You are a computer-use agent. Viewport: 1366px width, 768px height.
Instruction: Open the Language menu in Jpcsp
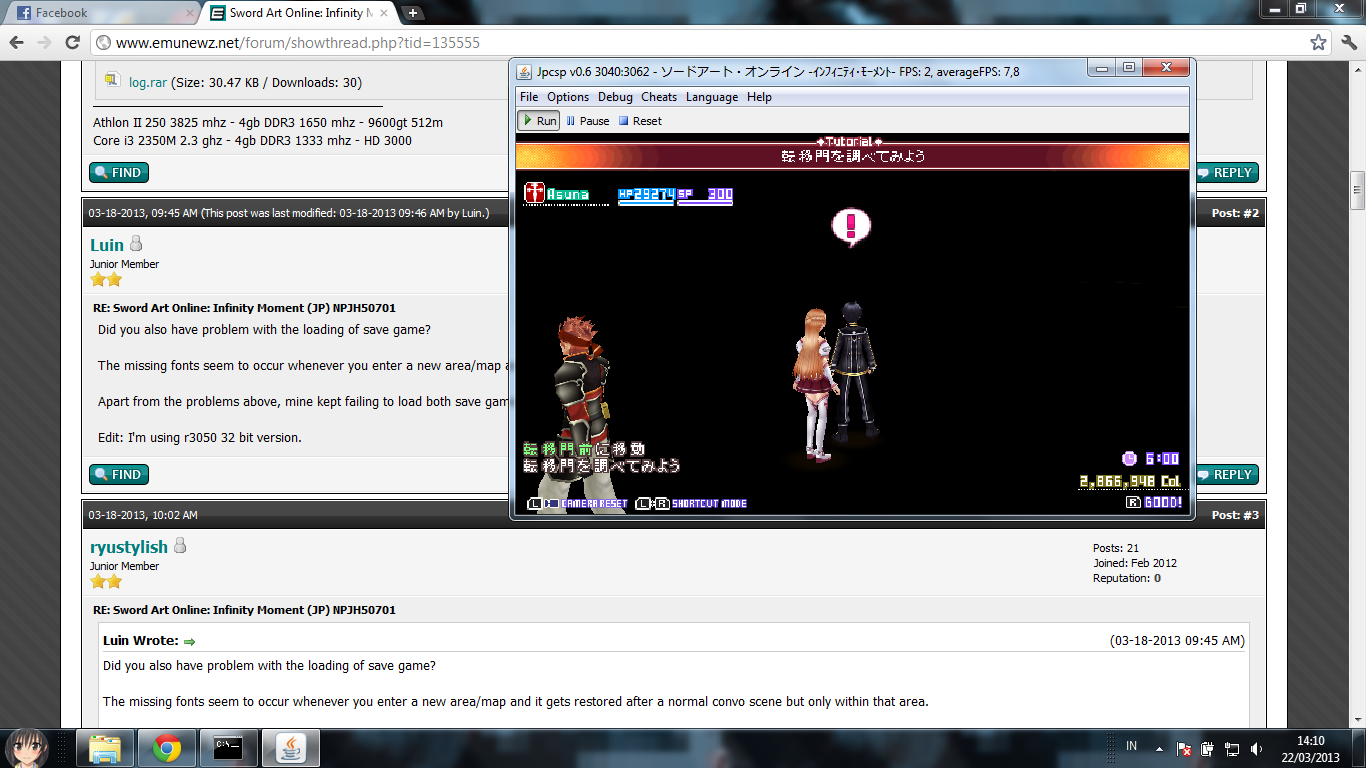pyautogui.click(x=712, y=97)
